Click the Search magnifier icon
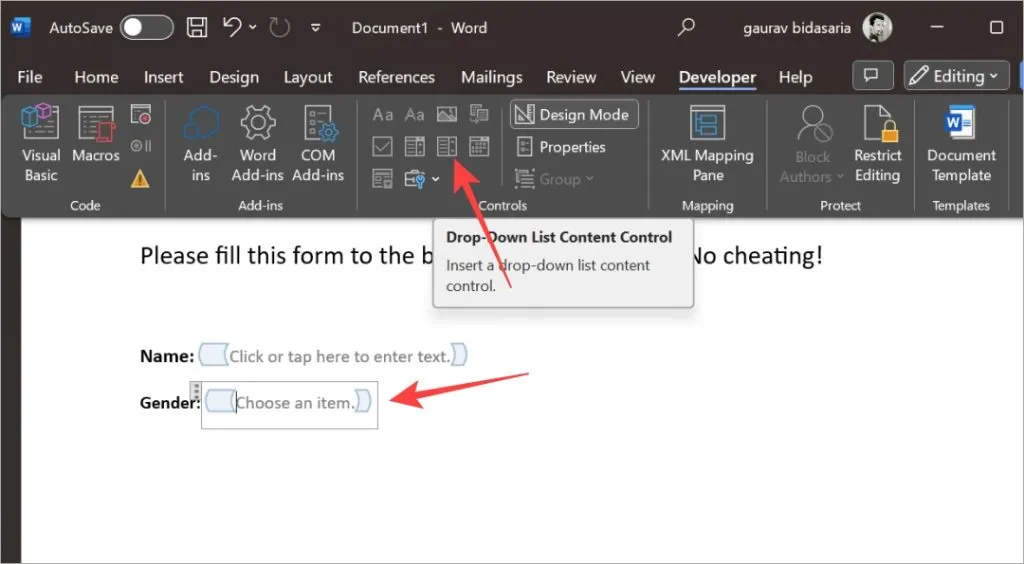This screenshot has height=564, width=1024. 686,27
